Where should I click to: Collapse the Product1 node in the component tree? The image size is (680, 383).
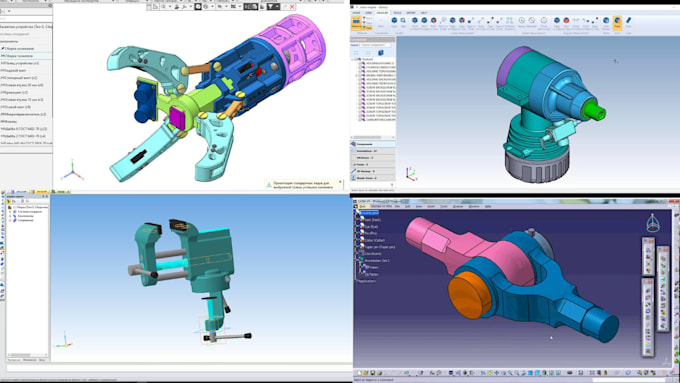(353, 59)
